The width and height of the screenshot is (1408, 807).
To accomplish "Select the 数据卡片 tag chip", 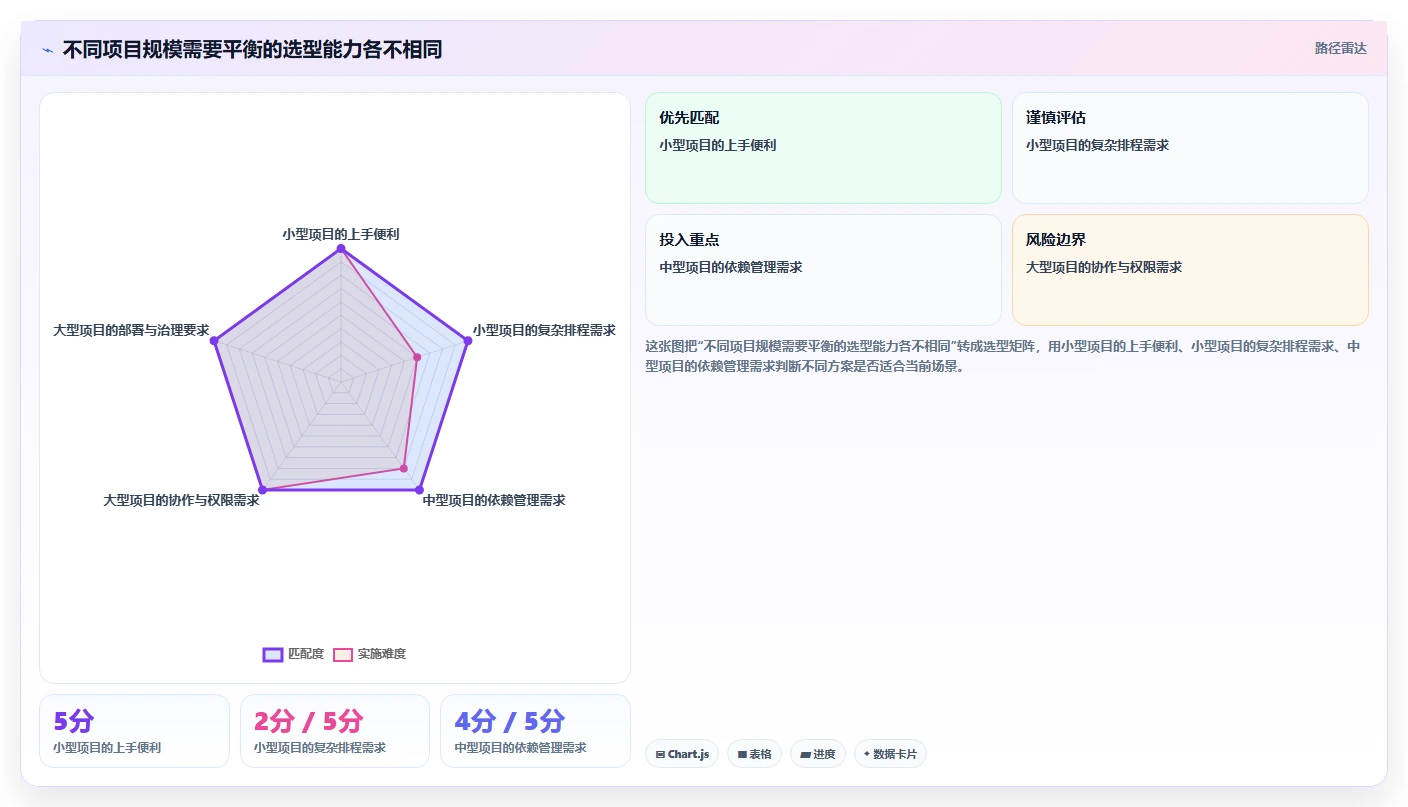I will (x=890, y=754).
